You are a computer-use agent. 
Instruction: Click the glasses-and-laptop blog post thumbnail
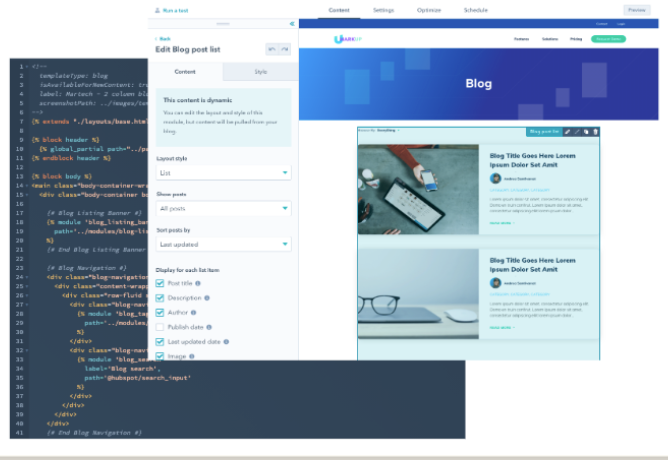coord(418,294)
